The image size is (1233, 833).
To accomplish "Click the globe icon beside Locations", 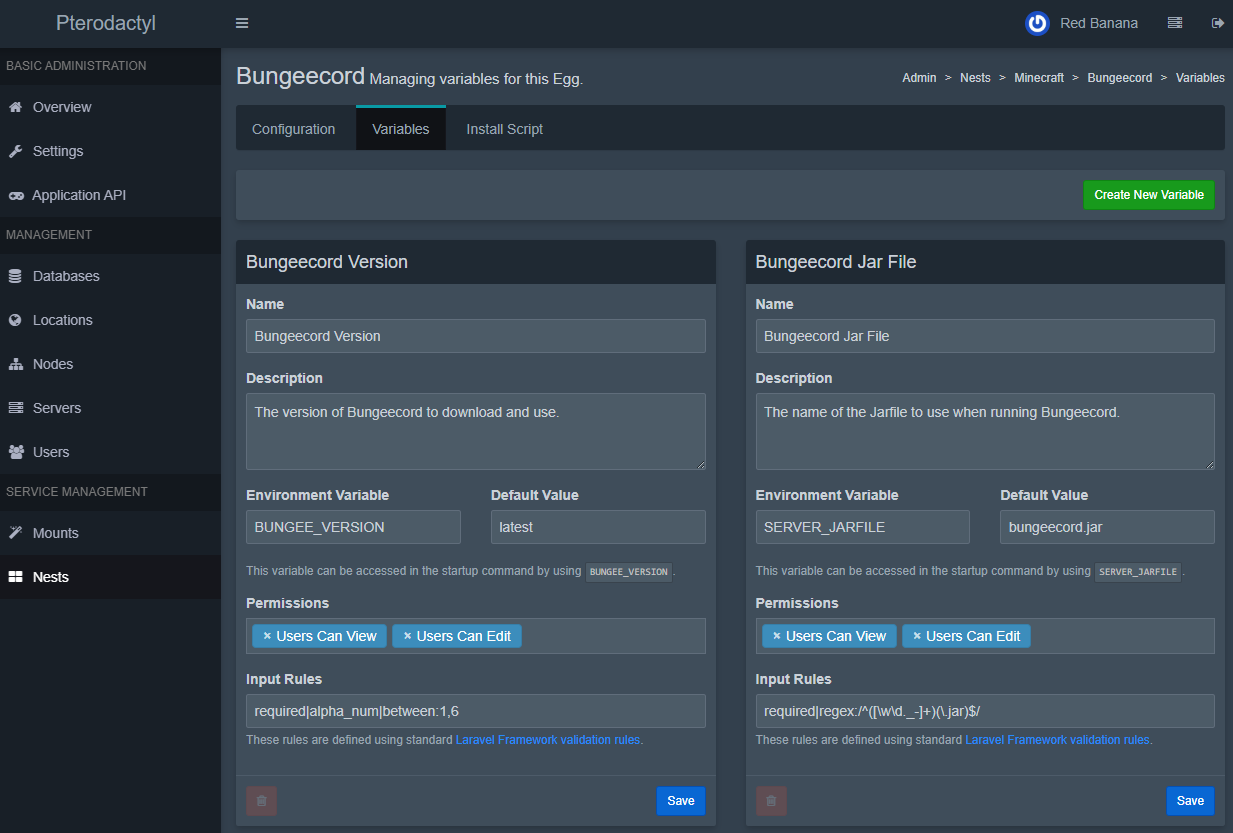I will pos(15,320).
